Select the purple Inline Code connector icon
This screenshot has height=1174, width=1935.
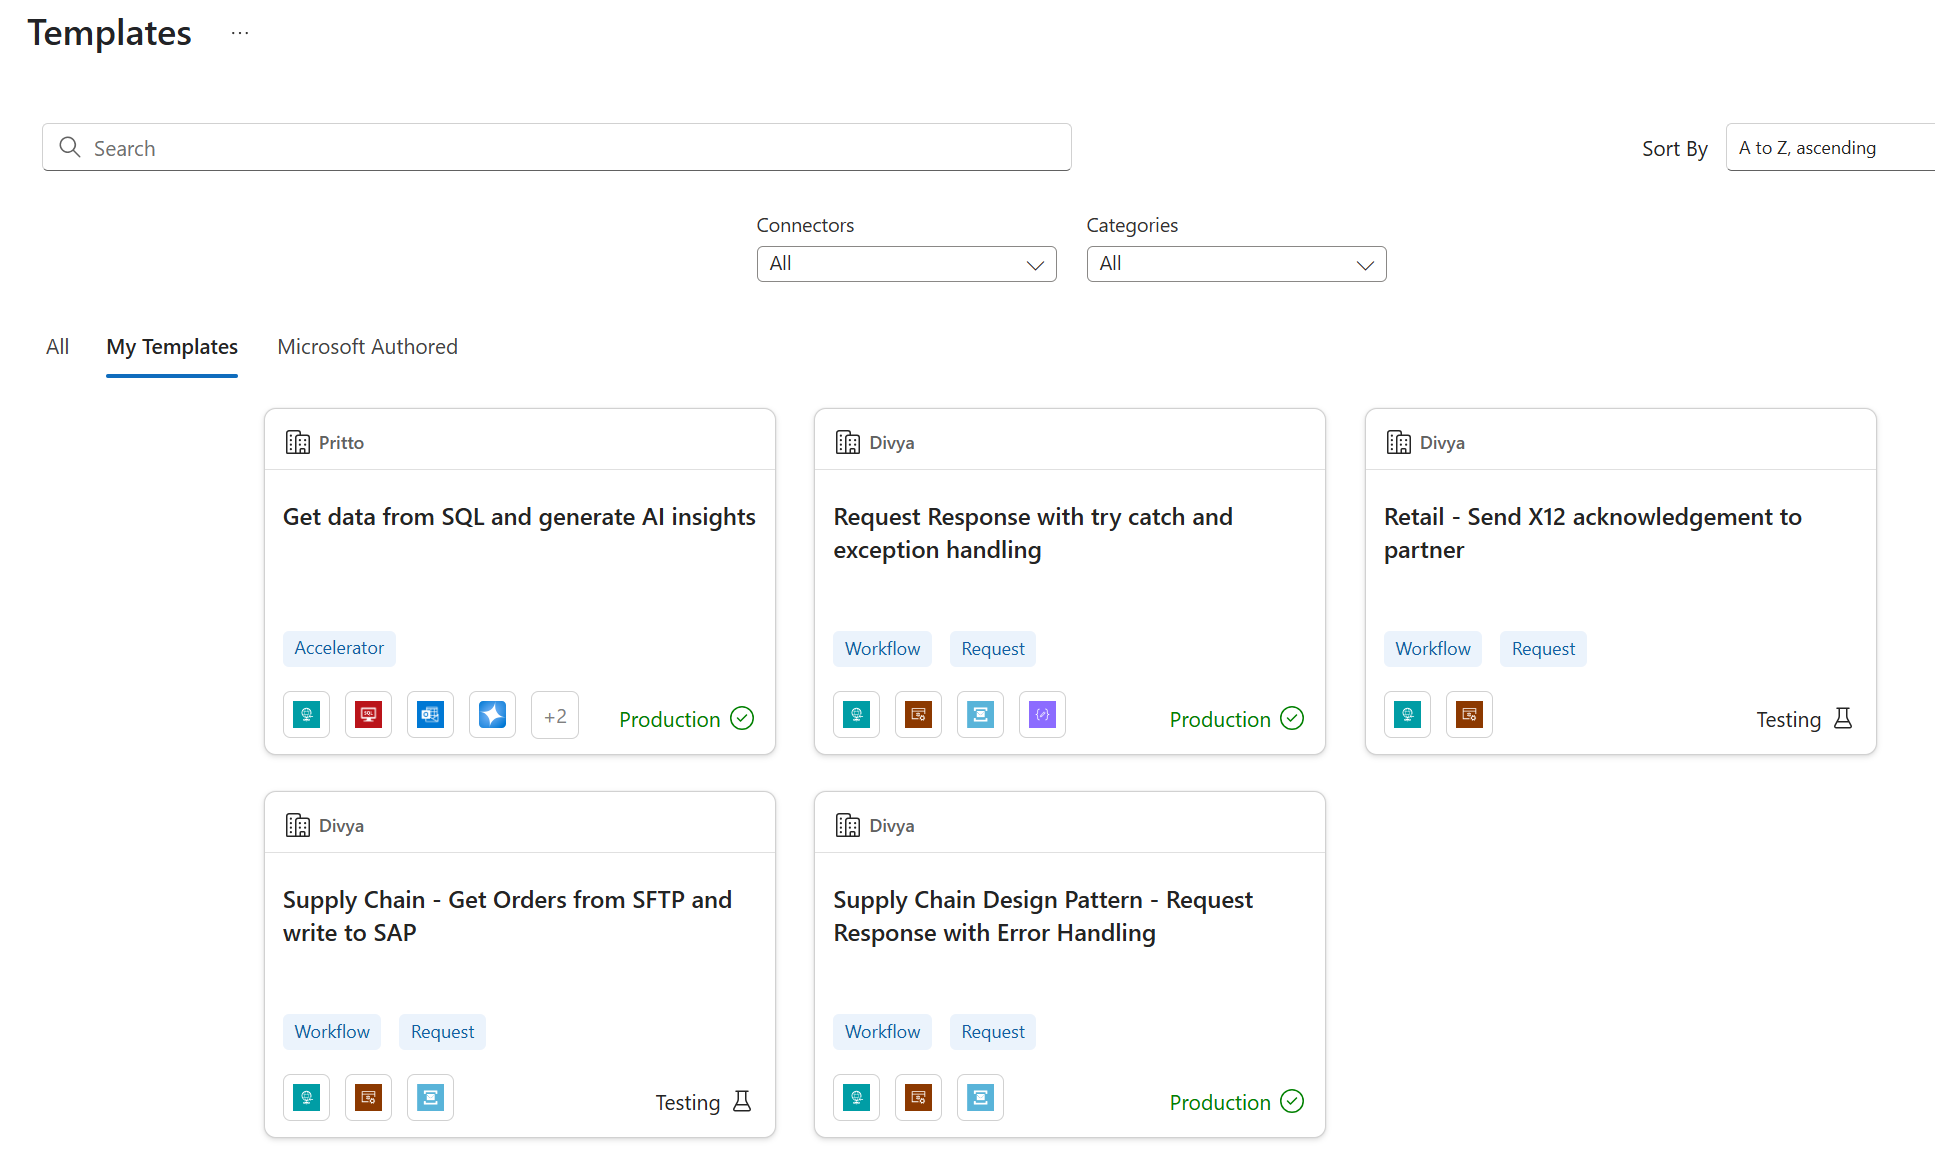[1042, 714]
